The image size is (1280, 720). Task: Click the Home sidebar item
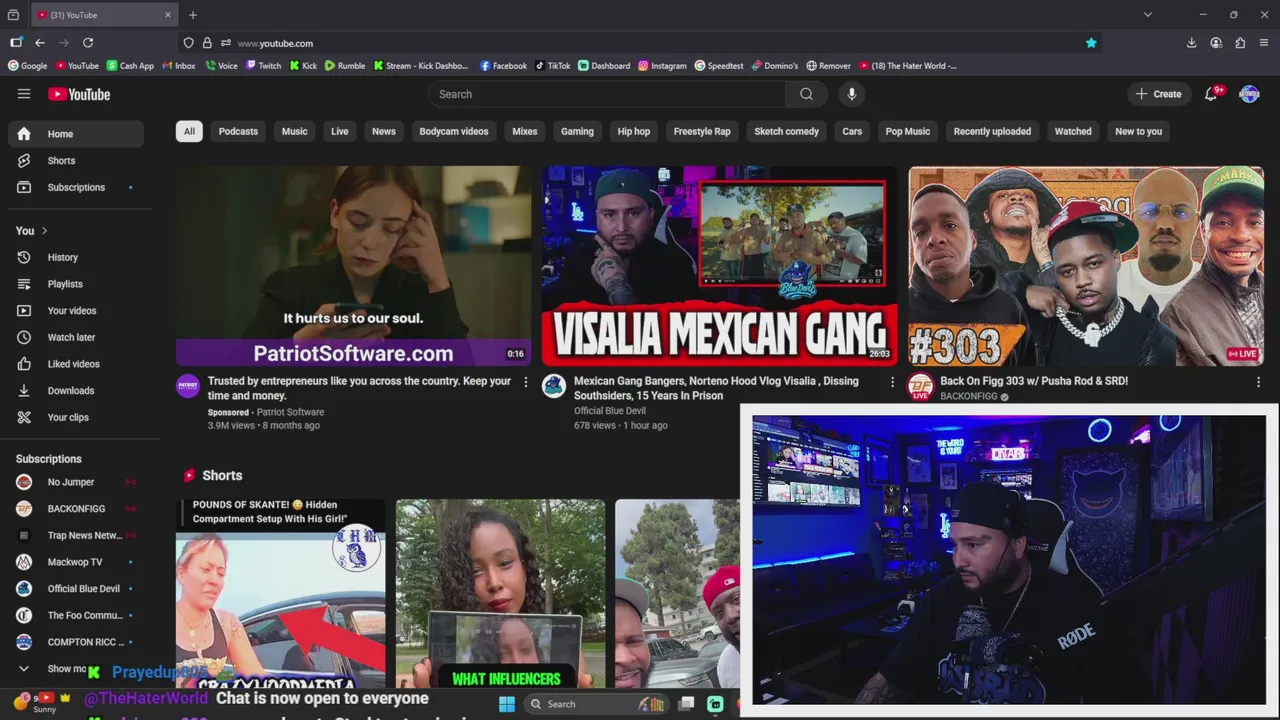76,134
